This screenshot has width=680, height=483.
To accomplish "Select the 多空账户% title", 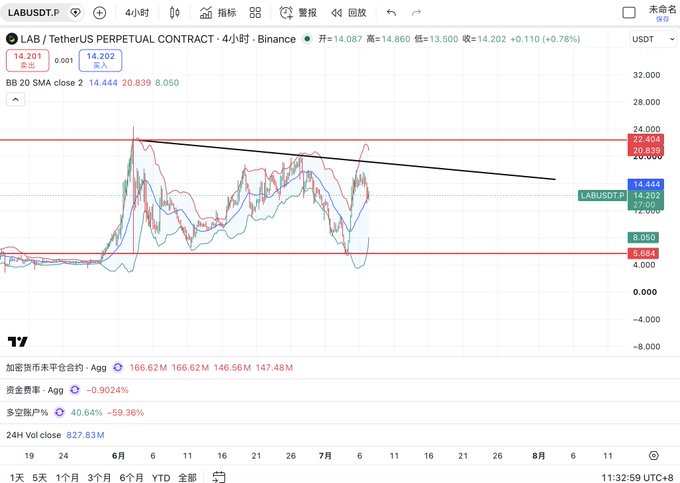I will [x=27, y=412].
